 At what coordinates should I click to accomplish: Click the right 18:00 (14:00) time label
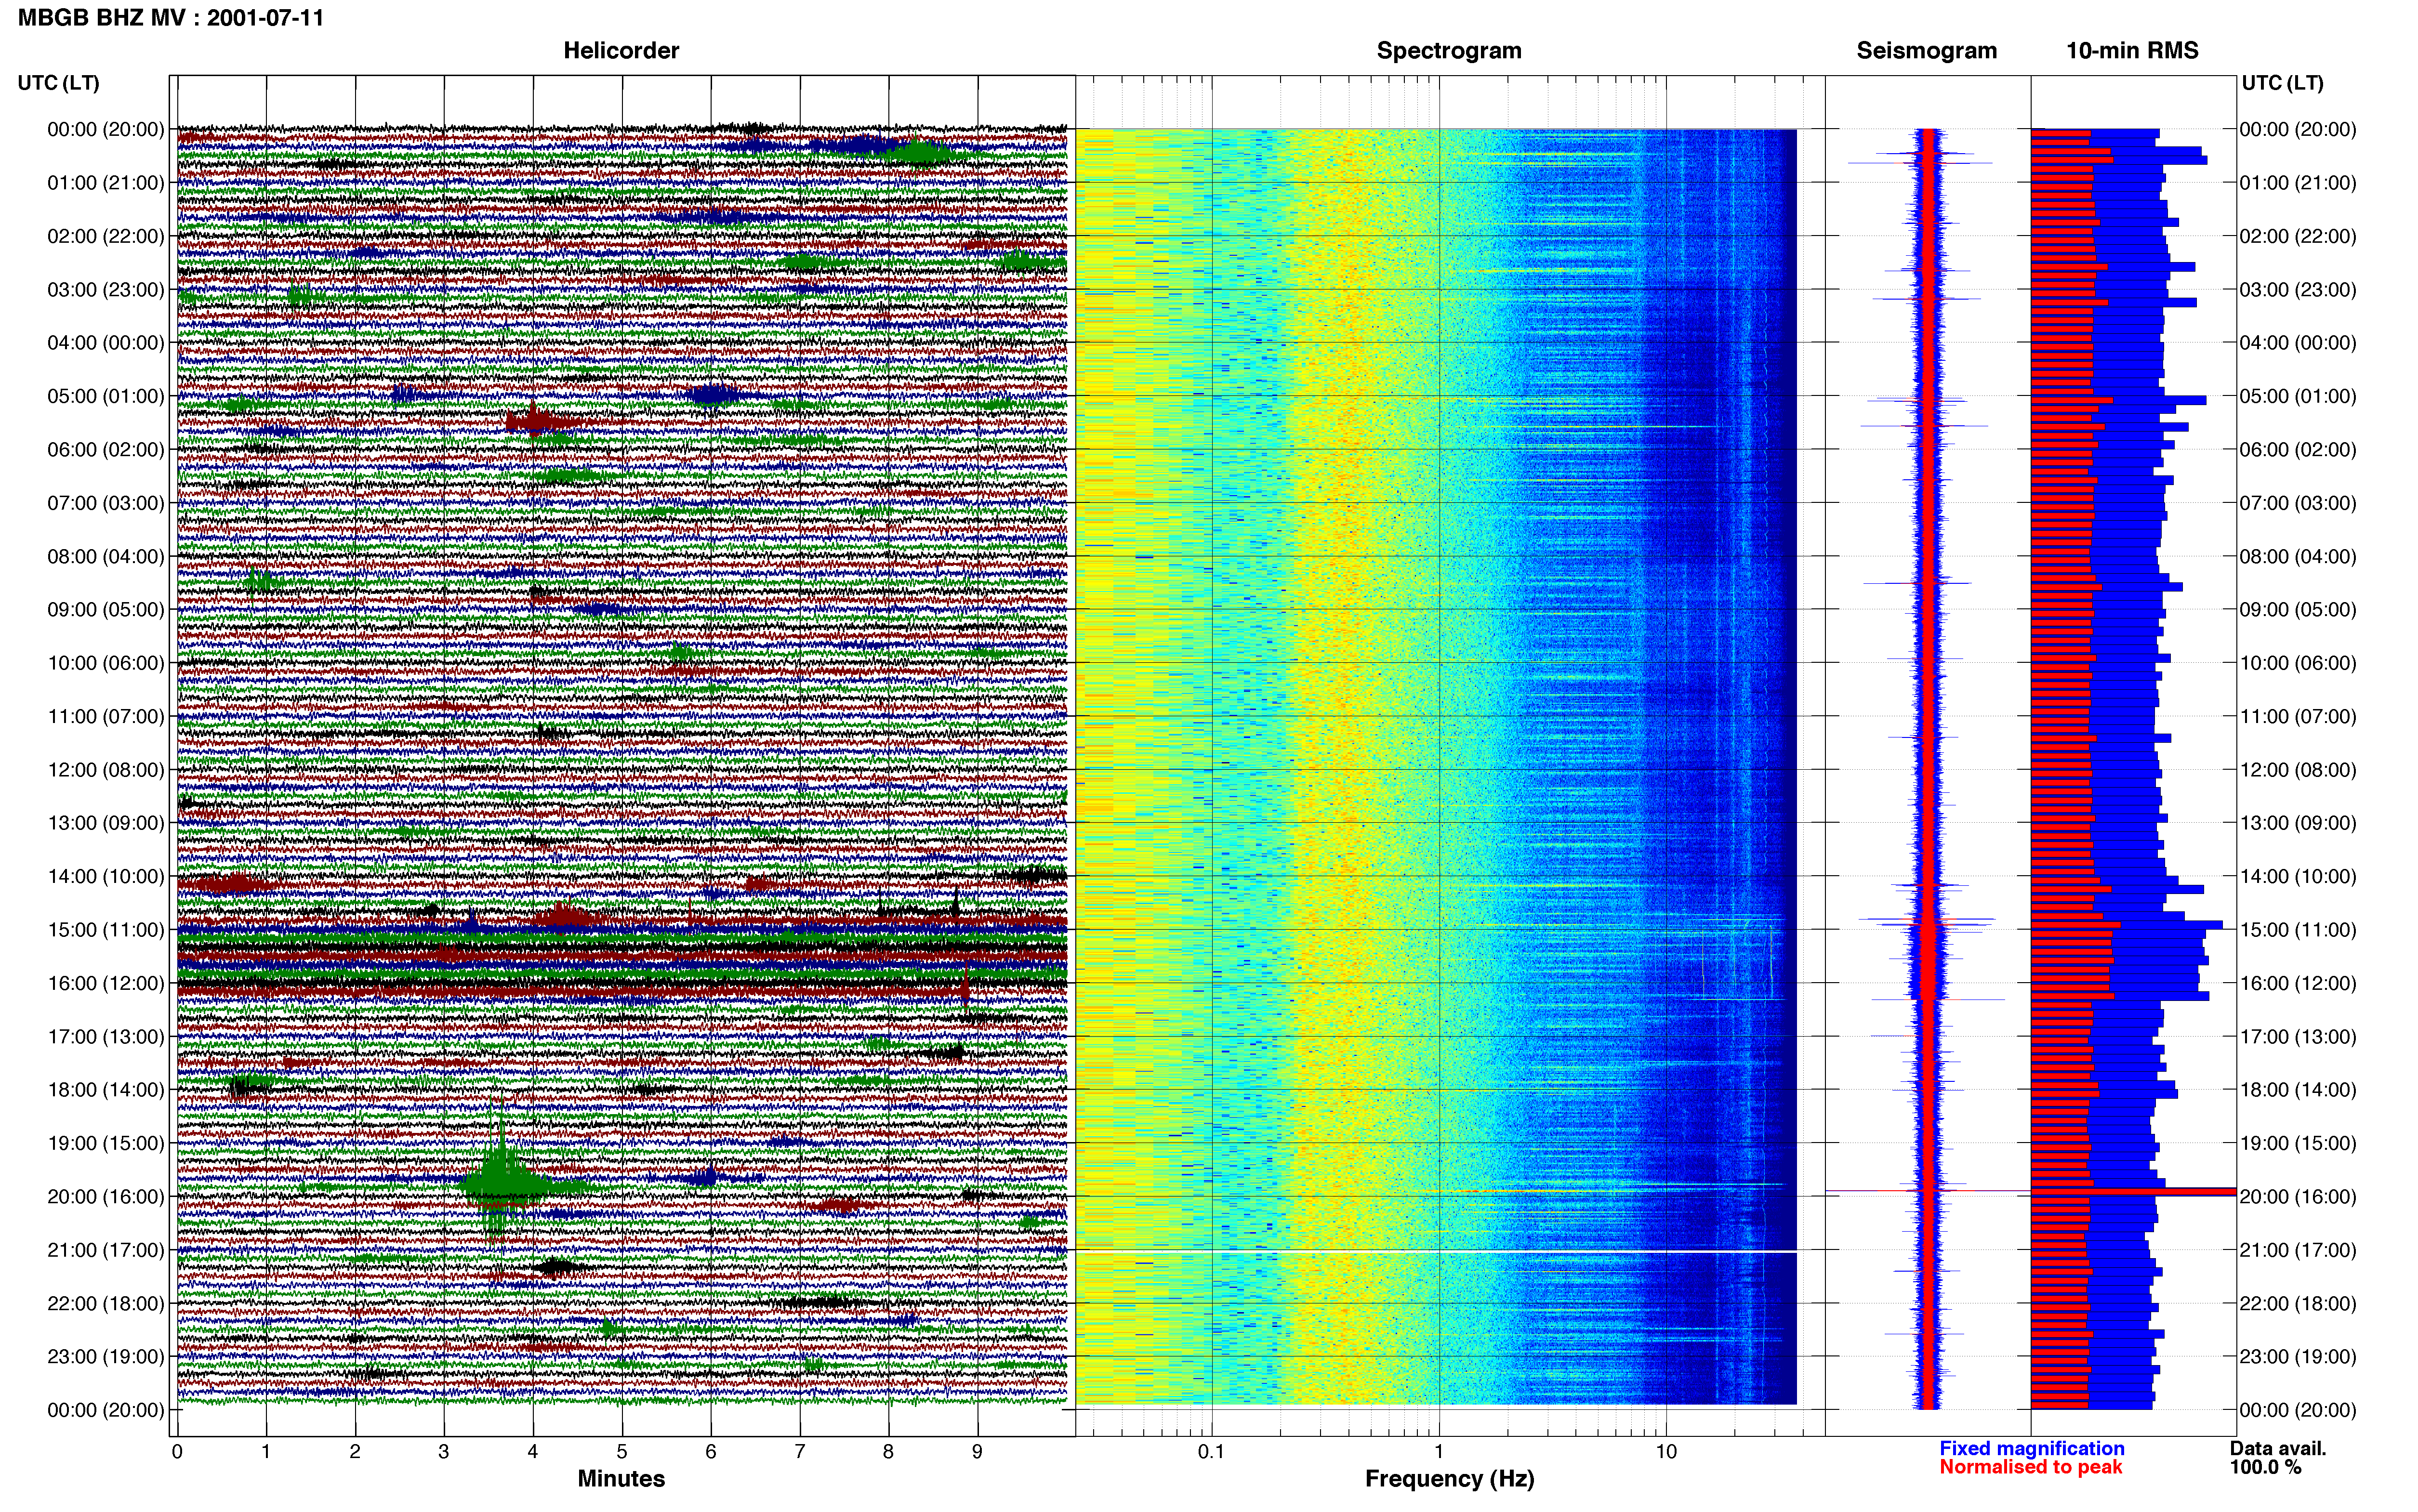pos(2298,1090)
